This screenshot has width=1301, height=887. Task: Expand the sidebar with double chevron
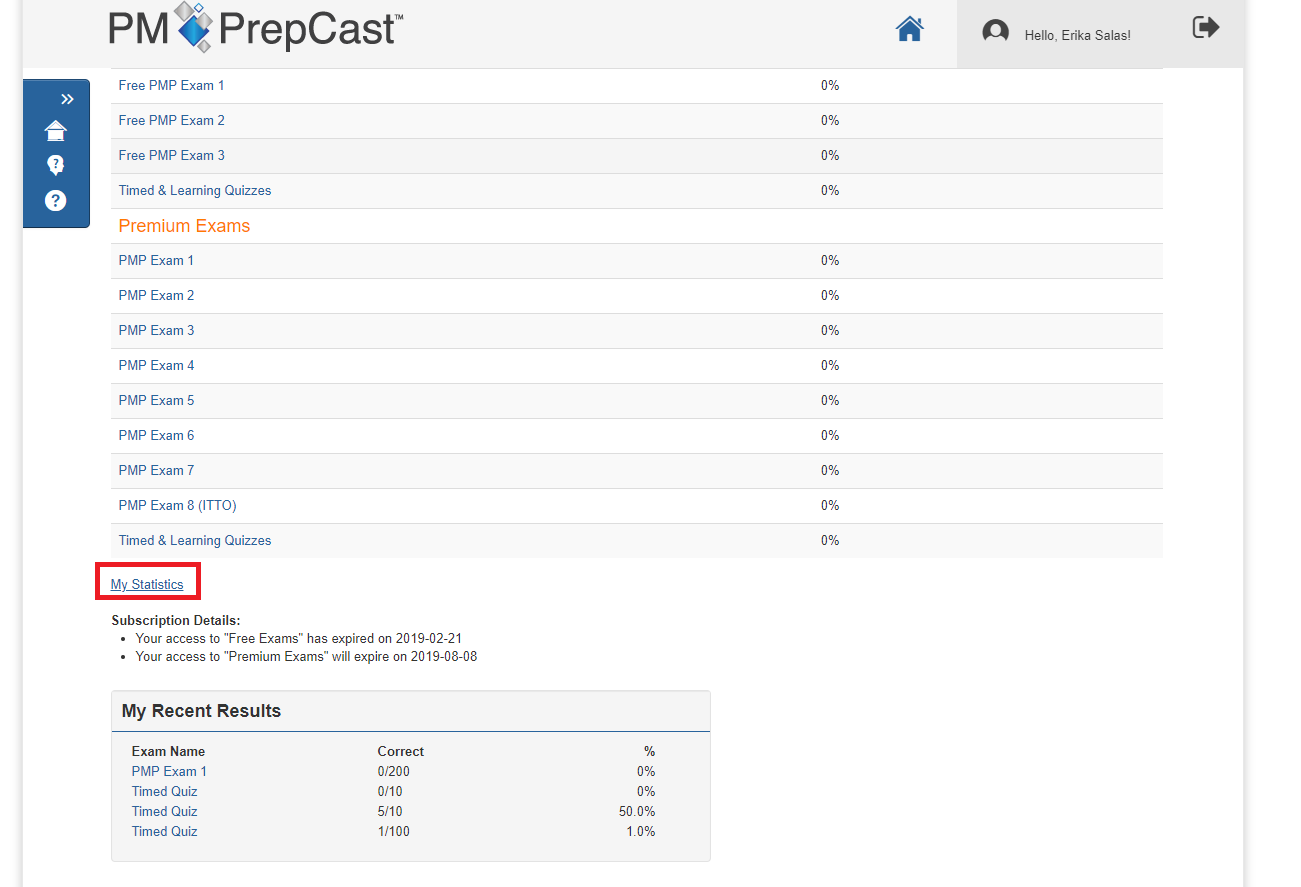click(x=67, y=99)
